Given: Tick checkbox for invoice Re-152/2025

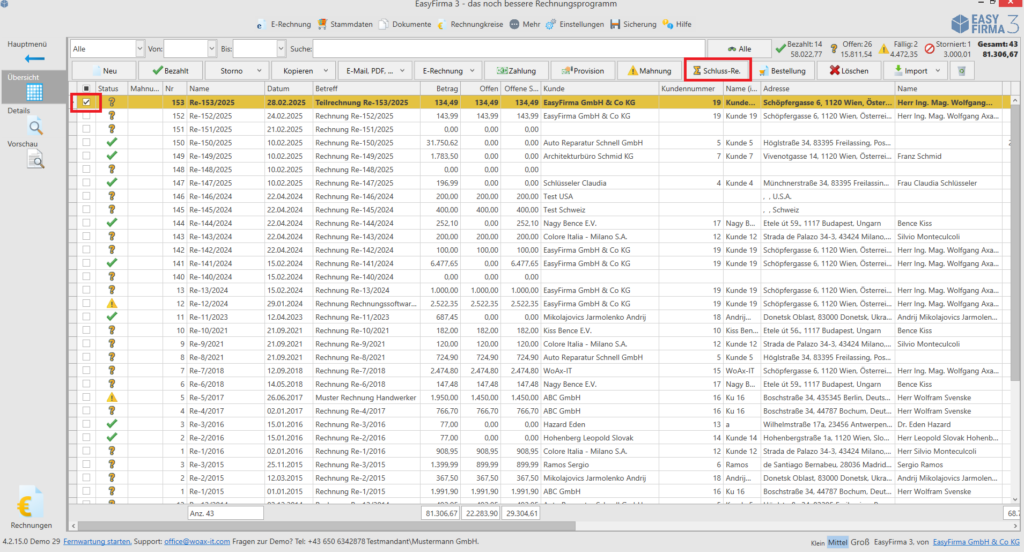Looking at the screenshot, I should tap(86, 116).
